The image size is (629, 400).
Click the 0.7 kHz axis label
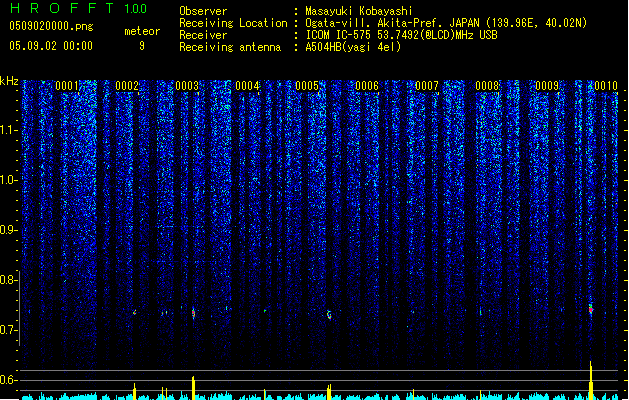(x=8, y=330)
